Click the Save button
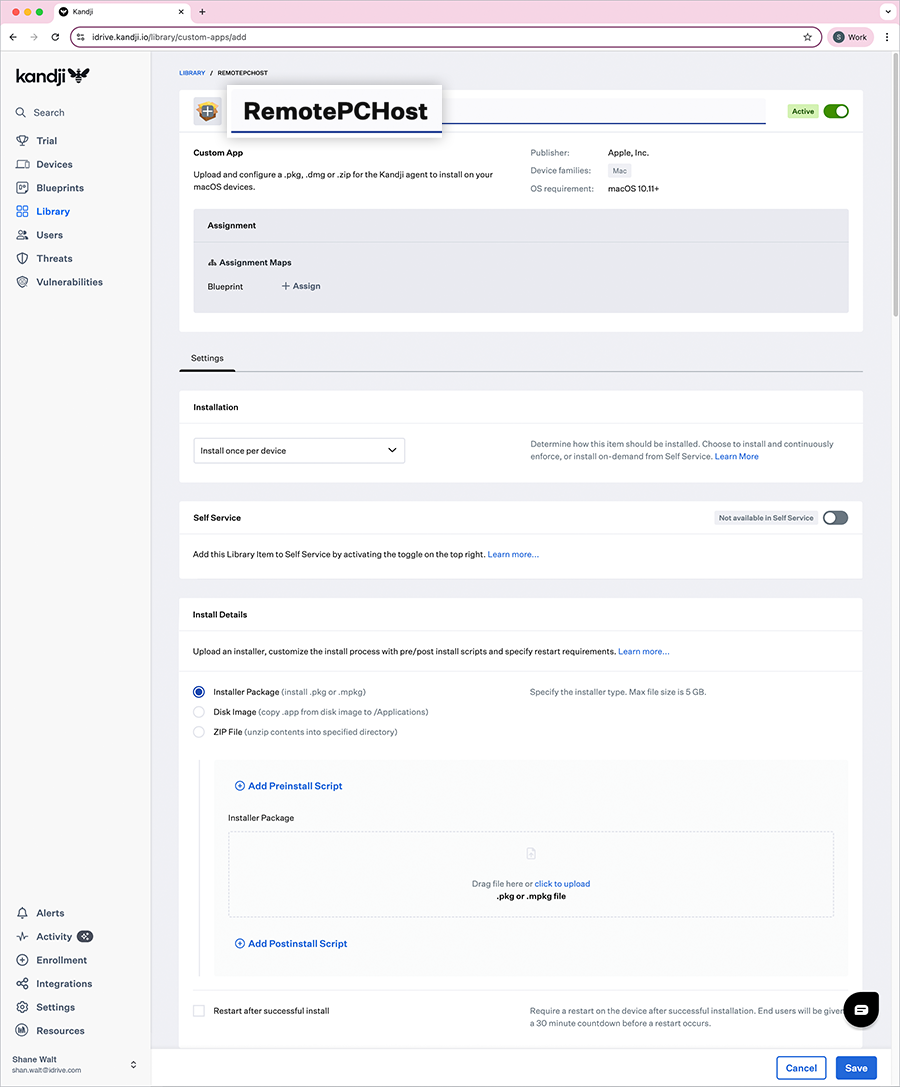 856,1068
